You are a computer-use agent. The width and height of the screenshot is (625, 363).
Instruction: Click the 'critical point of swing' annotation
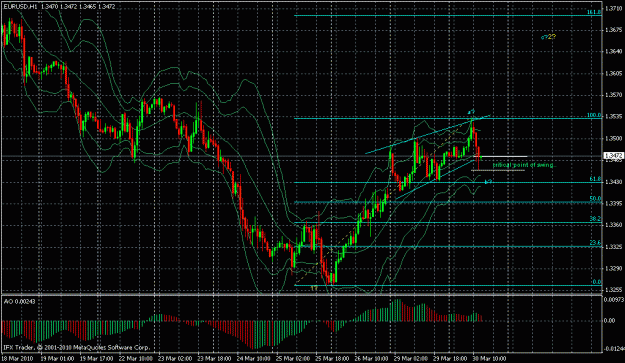(524, 165)
